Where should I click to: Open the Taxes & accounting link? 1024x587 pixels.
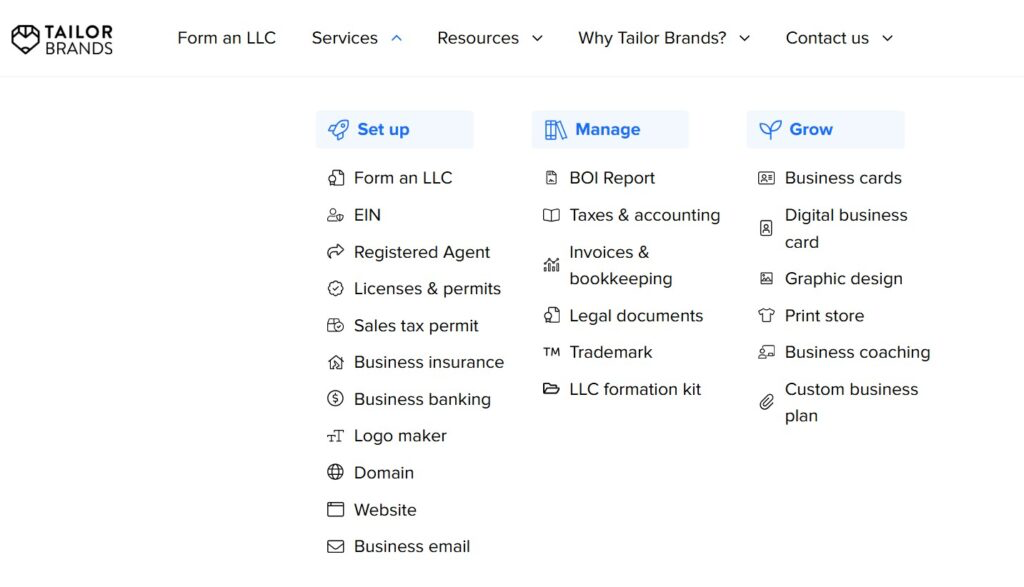tap(643, 215)
